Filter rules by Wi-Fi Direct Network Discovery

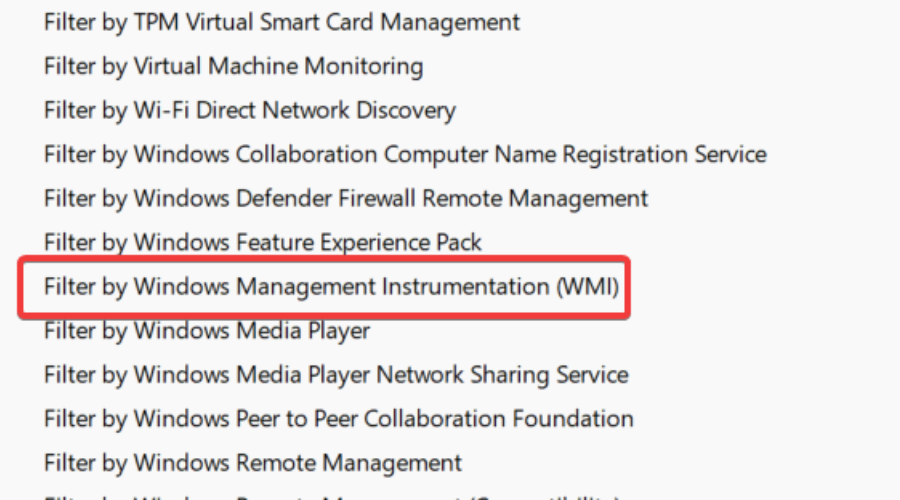point(250,111)
